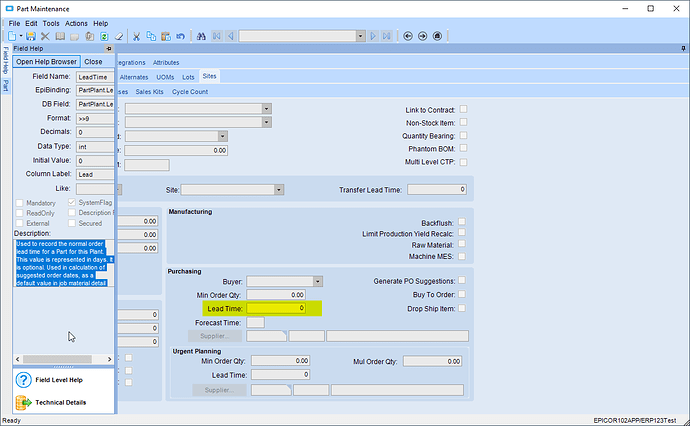Click the Save floppy disk icon
690x426 pixels.
30,36
